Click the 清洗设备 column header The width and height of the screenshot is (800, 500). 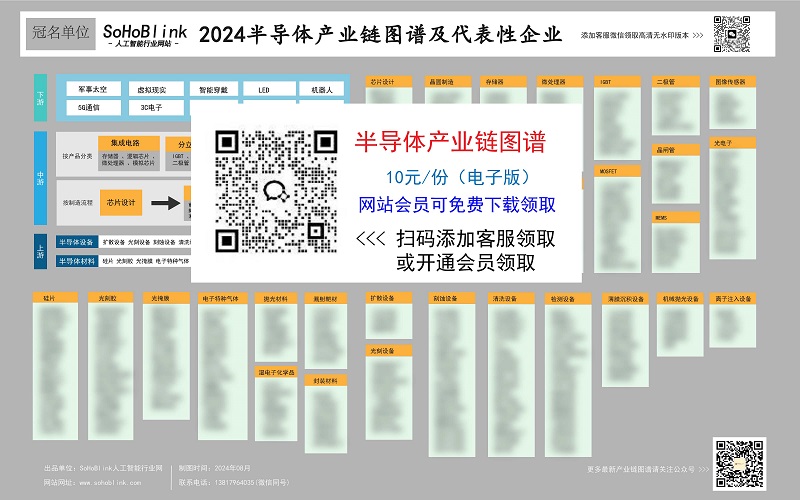(x=511, y=298)
